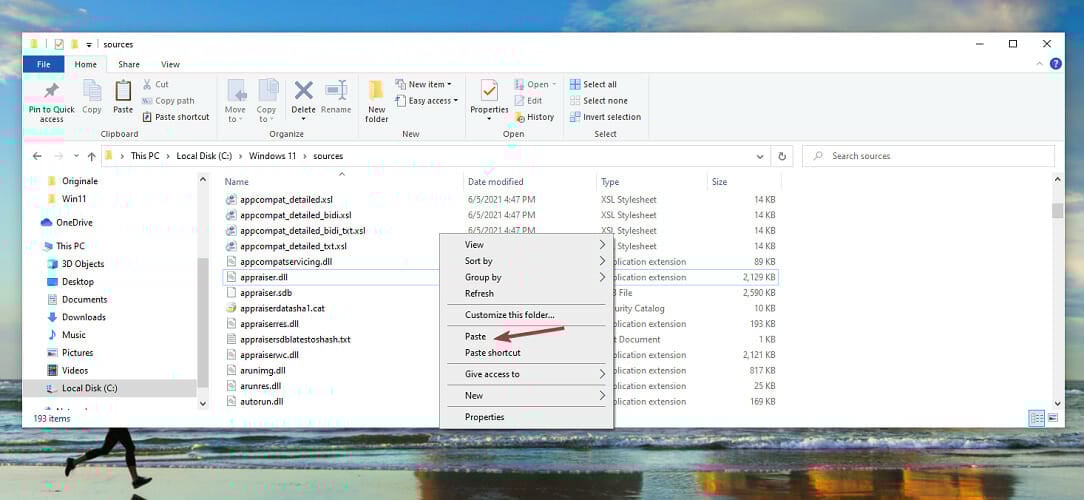Click the ribbon Paste shortcut button

(176, 117)
